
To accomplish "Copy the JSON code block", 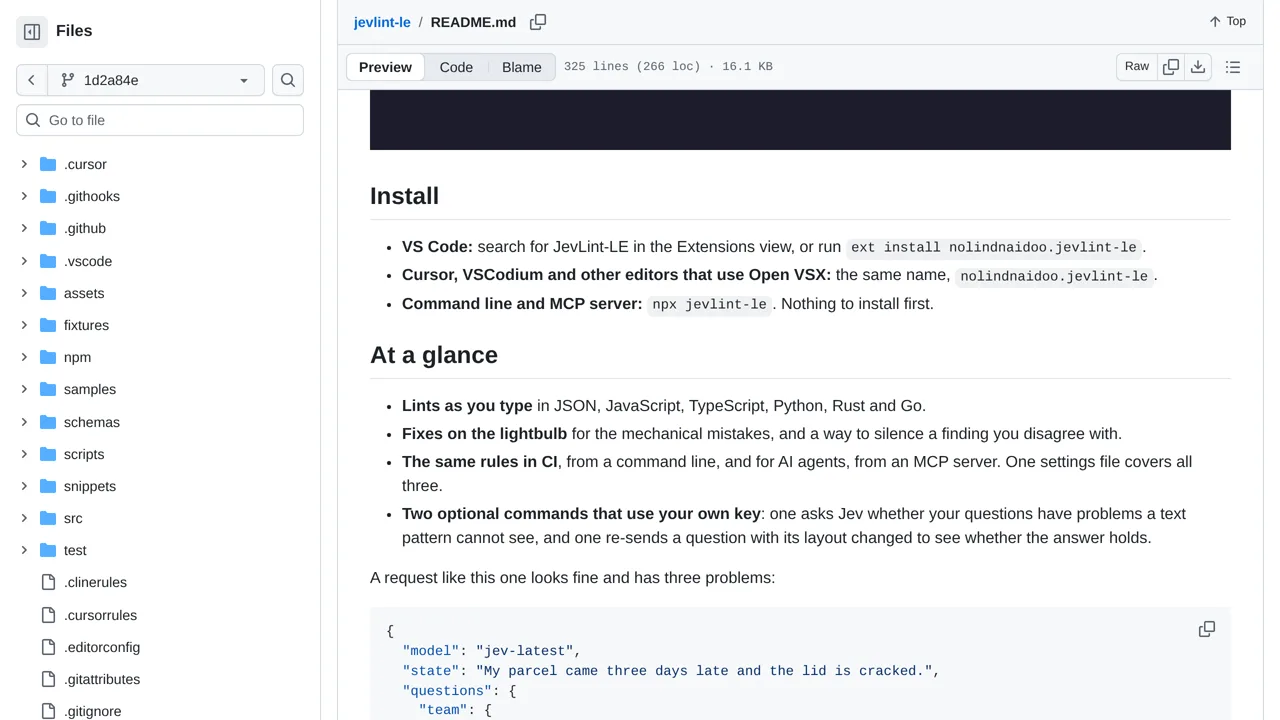I will 1207,630.
